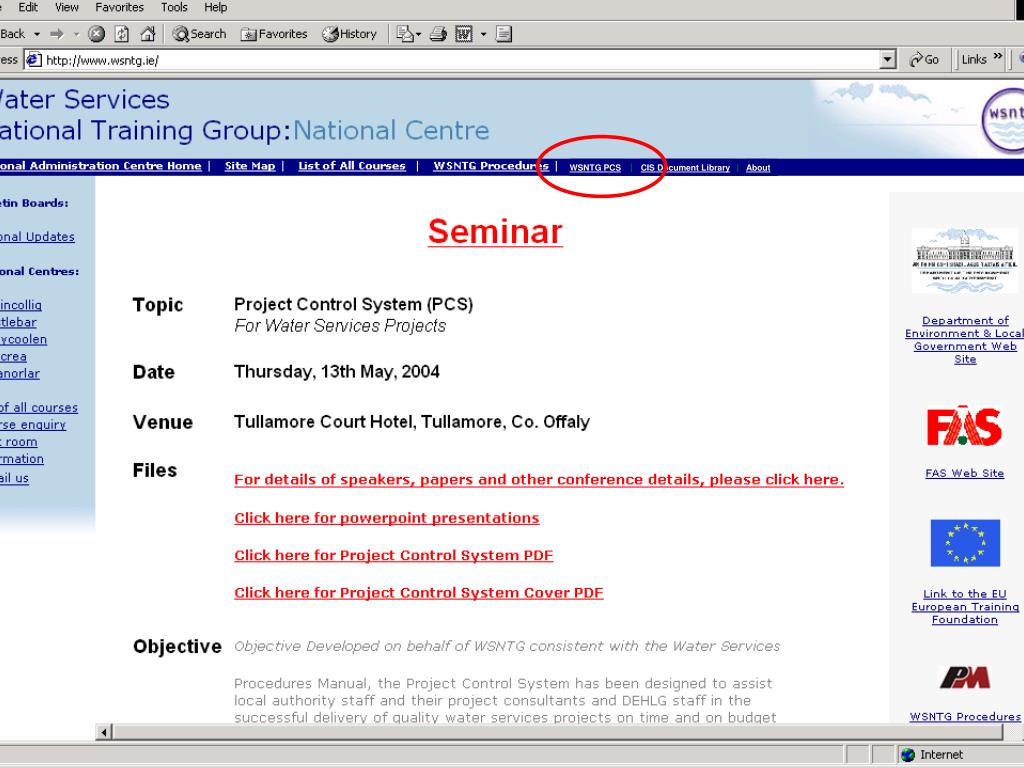
Task: Open speakers, papers and conference details link
Action: pyautogui.click(x=539, y=480)
